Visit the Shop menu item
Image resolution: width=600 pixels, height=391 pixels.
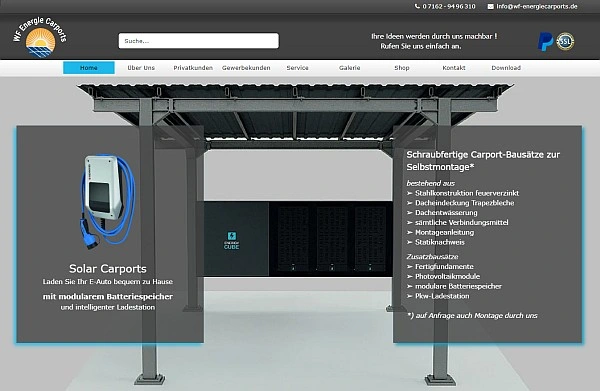pos(402,68)
